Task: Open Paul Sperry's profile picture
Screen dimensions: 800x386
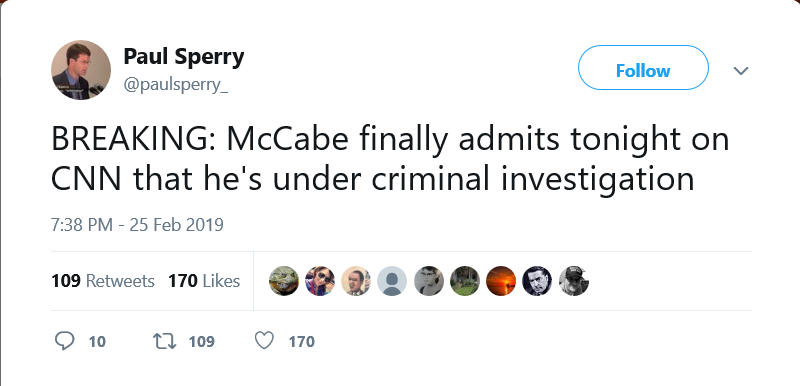Action: pyautogui.click(x=81, y=70)
